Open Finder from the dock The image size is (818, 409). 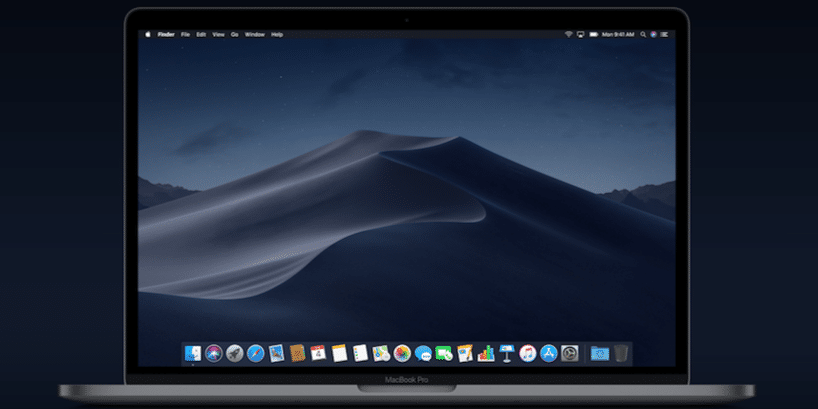[193, 353]
